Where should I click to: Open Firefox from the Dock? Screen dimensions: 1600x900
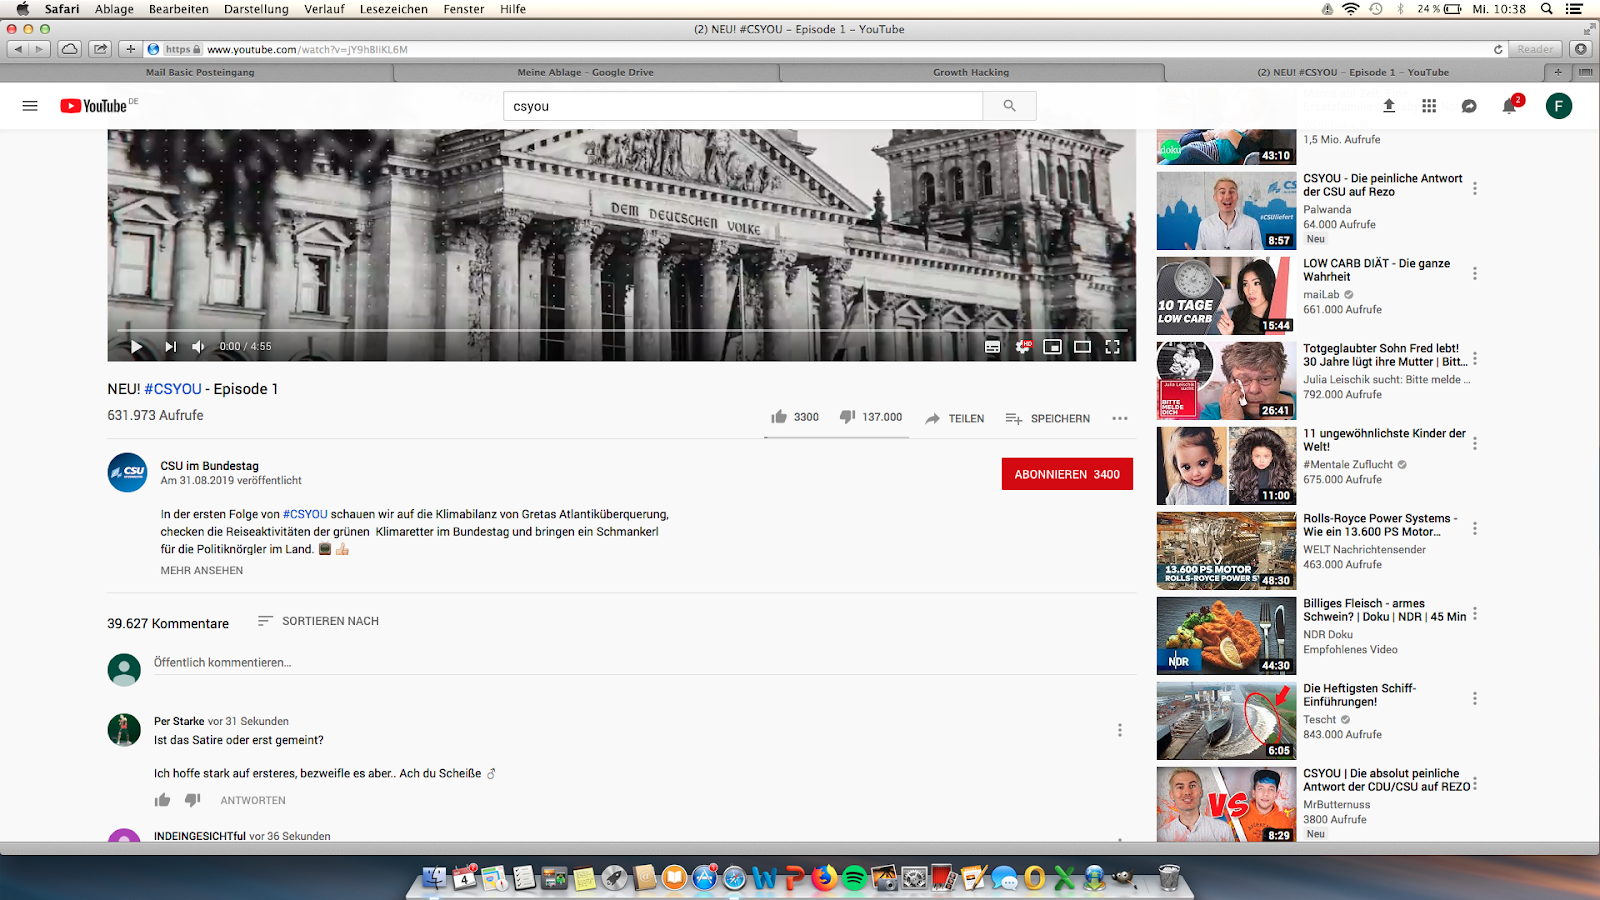point(824,878)
